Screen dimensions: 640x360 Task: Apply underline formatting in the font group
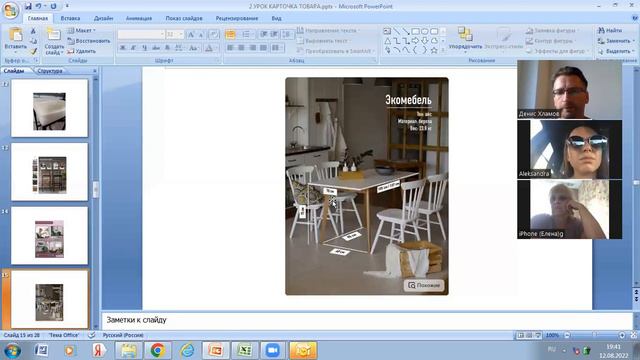pos(144,48)
